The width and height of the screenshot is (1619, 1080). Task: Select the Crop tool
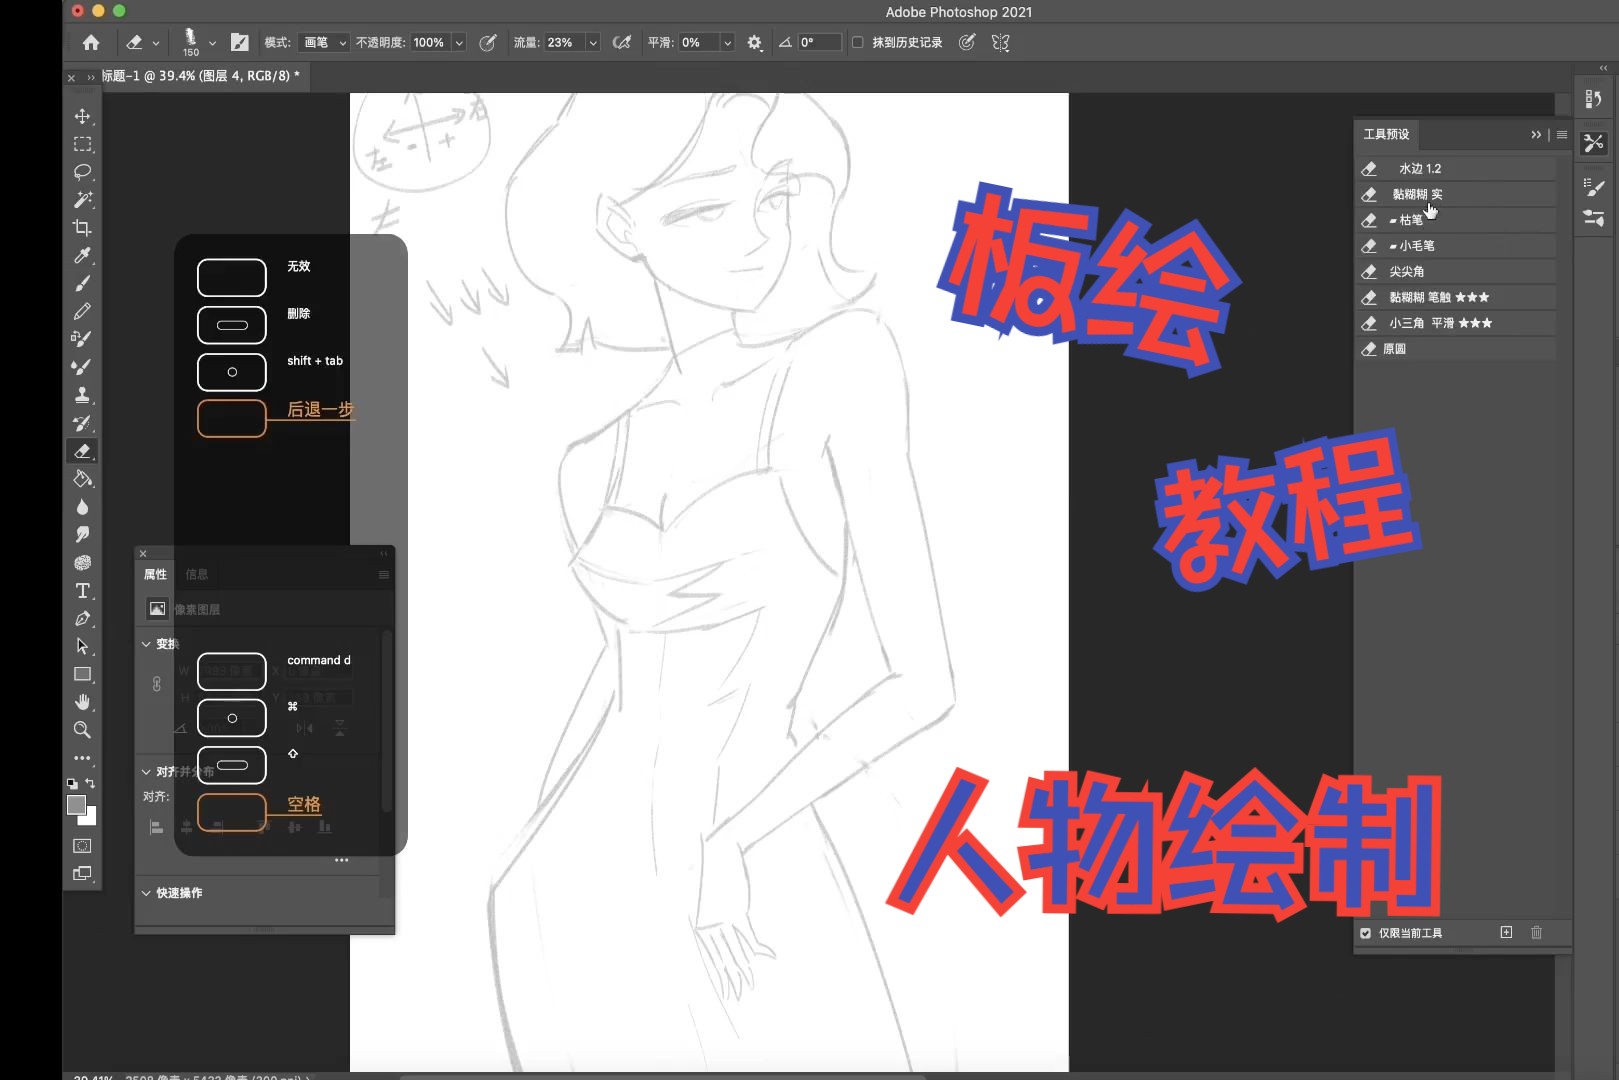tap(83, 227)
